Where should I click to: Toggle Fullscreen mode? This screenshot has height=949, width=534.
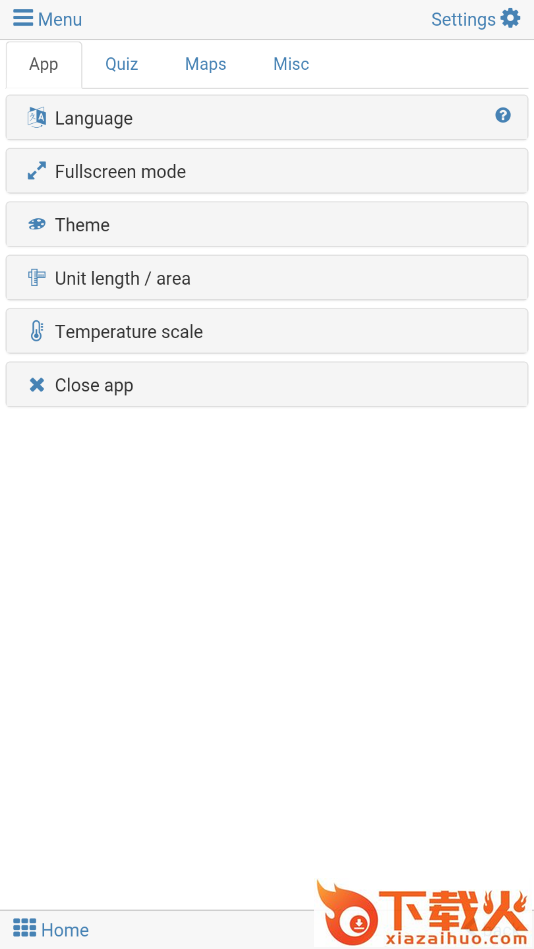click(267, 171)
